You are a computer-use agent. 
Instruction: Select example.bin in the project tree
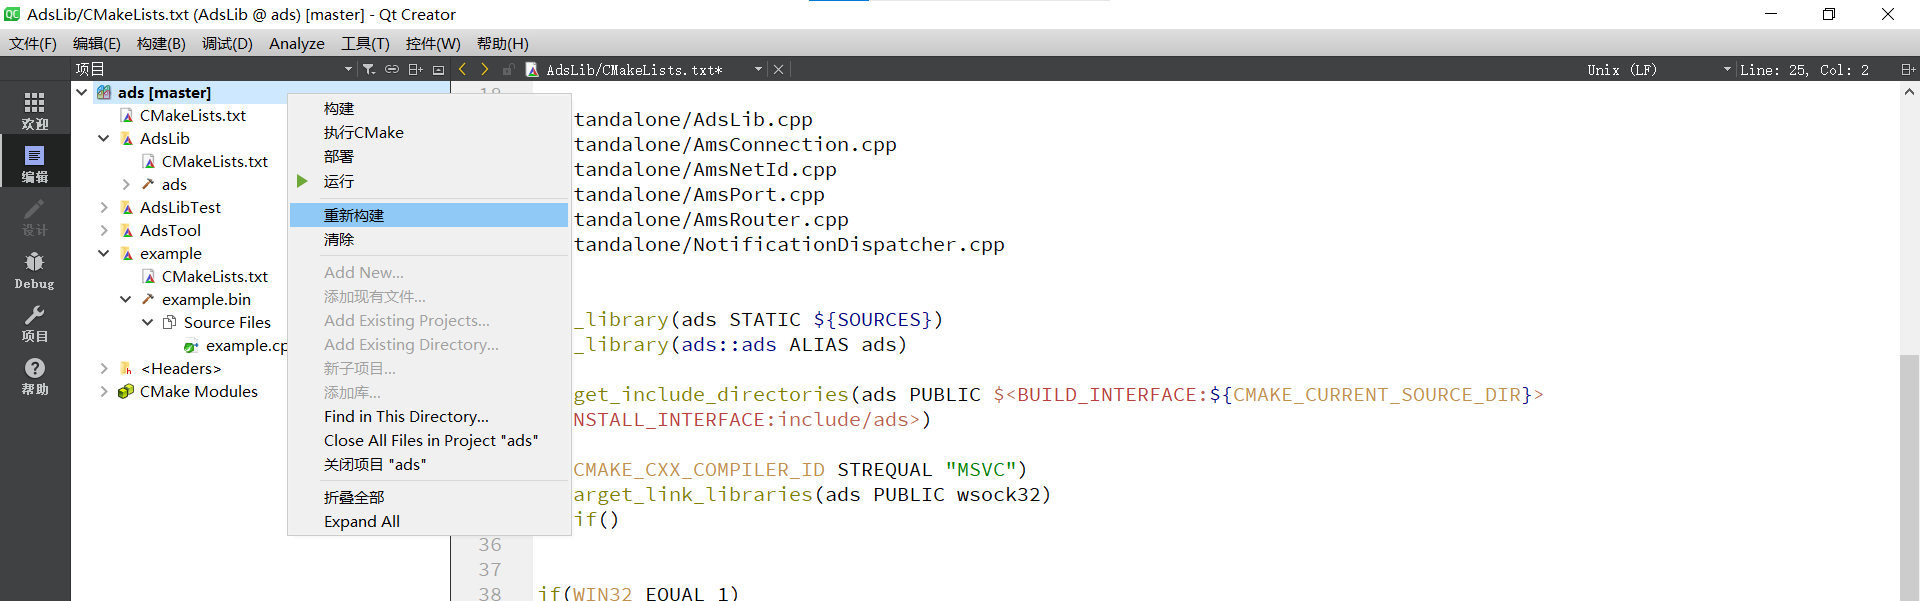click(x=206, y=299)
